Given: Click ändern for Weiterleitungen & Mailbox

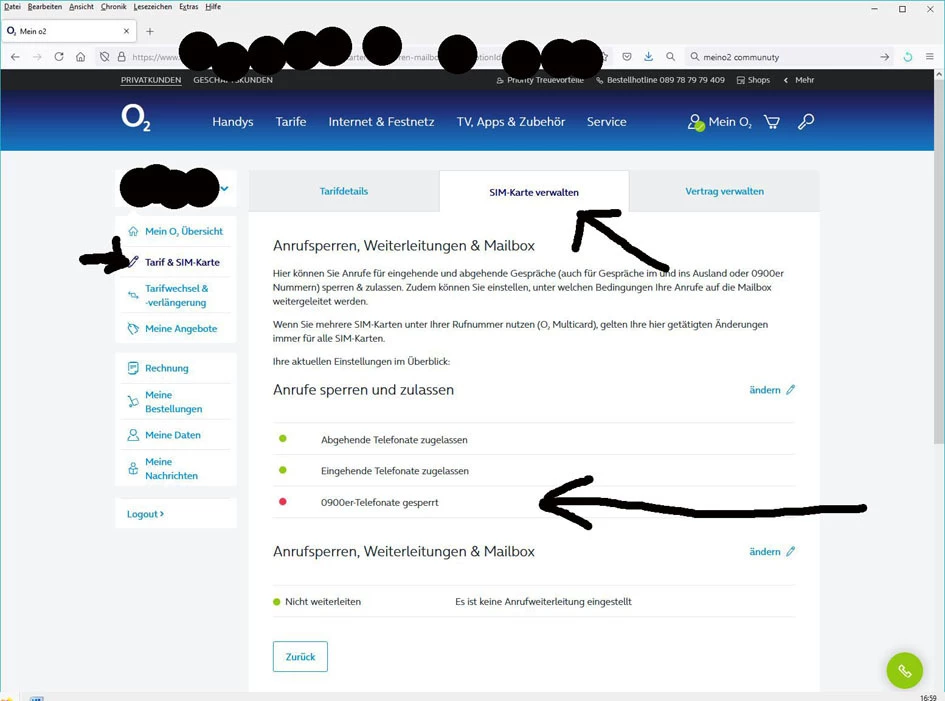Looking at the screenshot, I should (765, 552).
